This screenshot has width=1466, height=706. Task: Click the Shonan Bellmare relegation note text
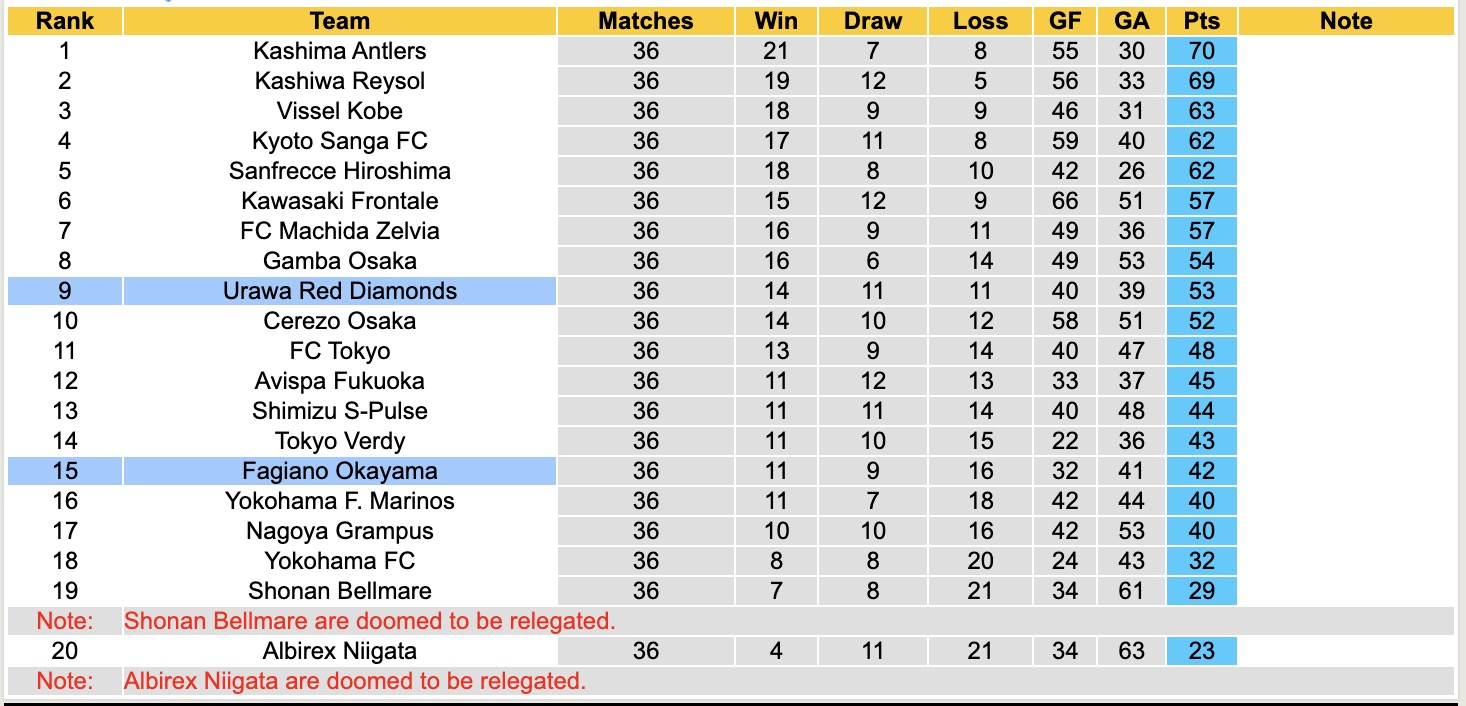[x=369, y=621]
